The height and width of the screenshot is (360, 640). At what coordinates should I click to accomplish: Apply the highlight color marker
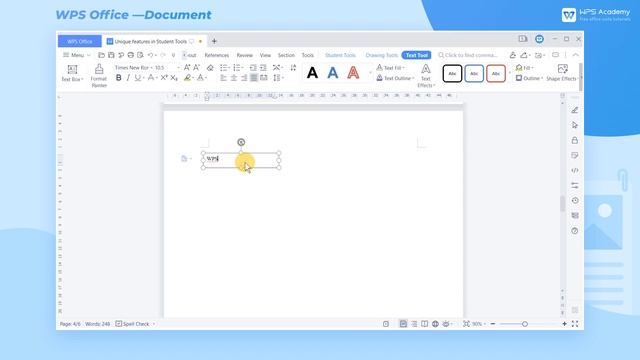point(187,78)
